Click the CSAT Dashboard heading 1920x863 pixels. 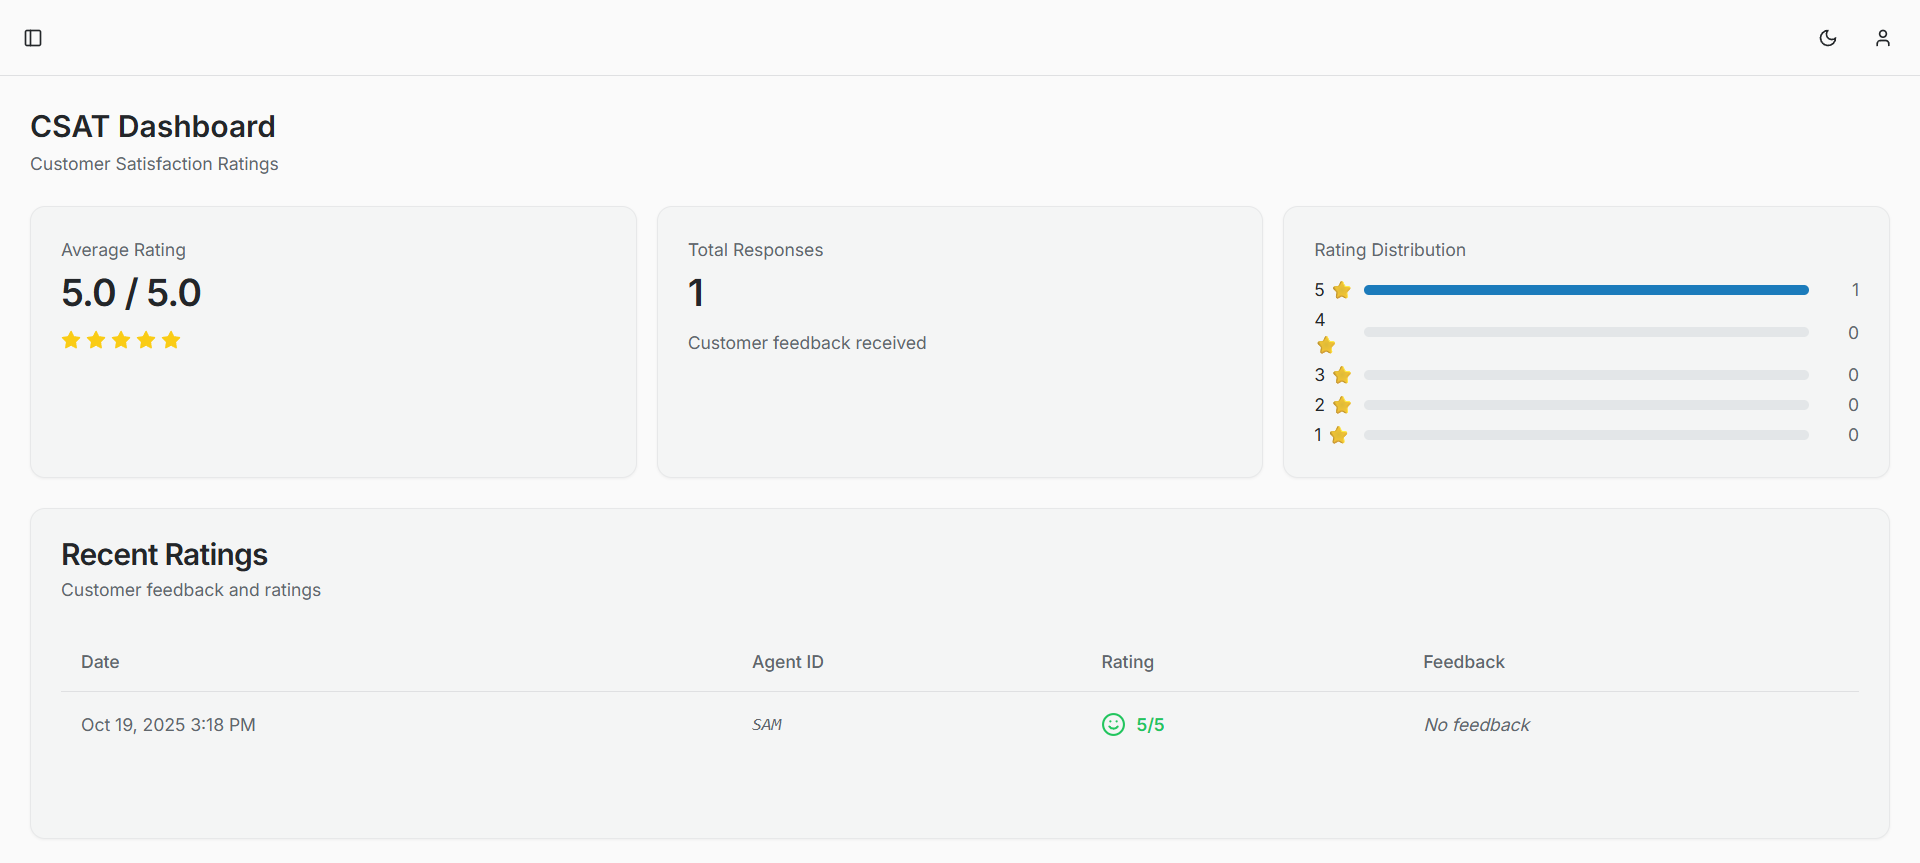click(153, 126)
